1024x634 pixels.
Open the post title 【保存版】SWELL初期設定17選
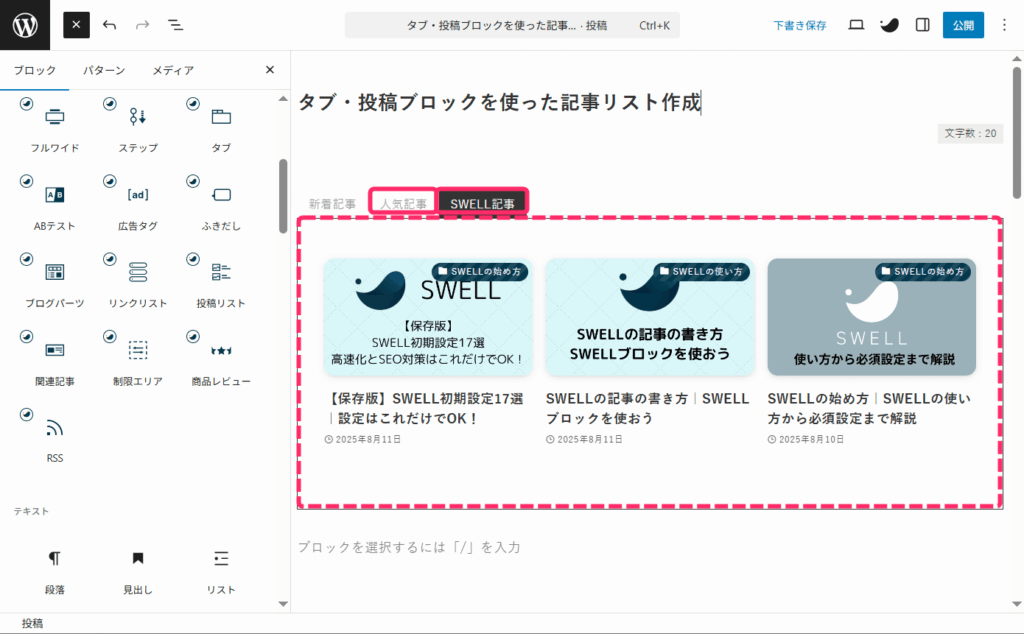(424, 408)
